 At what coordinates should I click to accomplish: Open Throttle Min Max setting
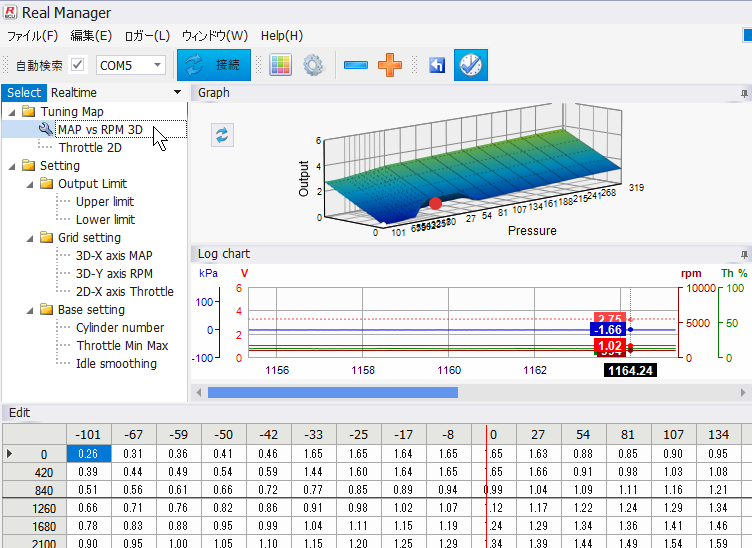tap(122, 345)
